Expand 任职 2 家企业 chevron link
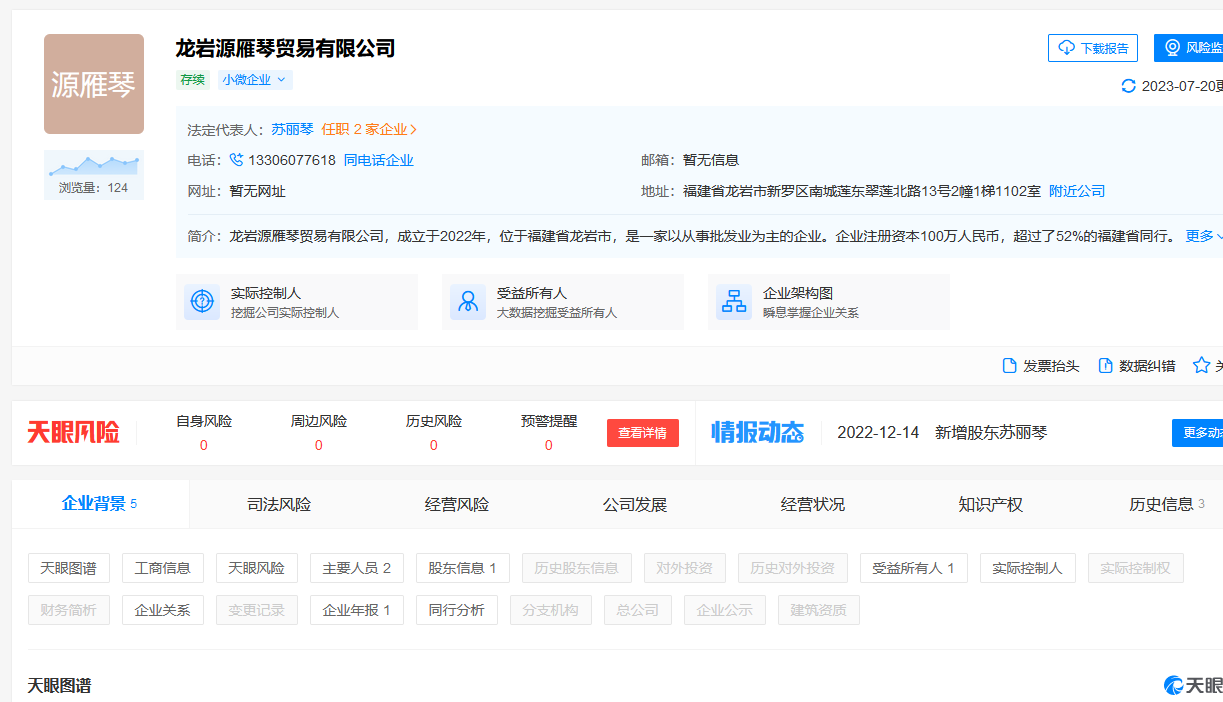The width and height of the screenshot is (1223, 702). 369,129
